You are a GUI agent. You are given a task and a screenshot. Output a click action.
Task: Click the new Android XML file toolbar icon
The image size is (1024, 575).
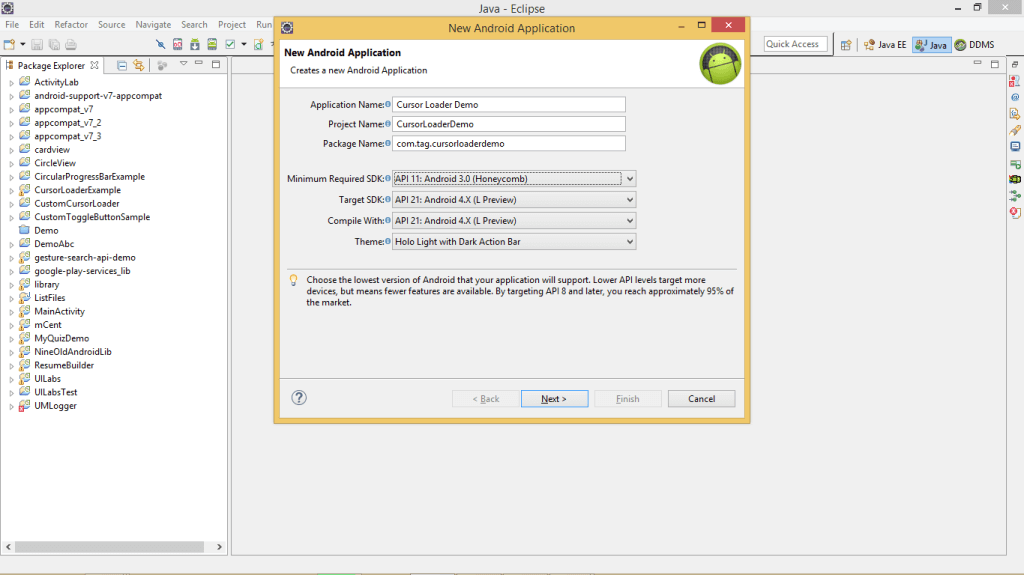259,44
